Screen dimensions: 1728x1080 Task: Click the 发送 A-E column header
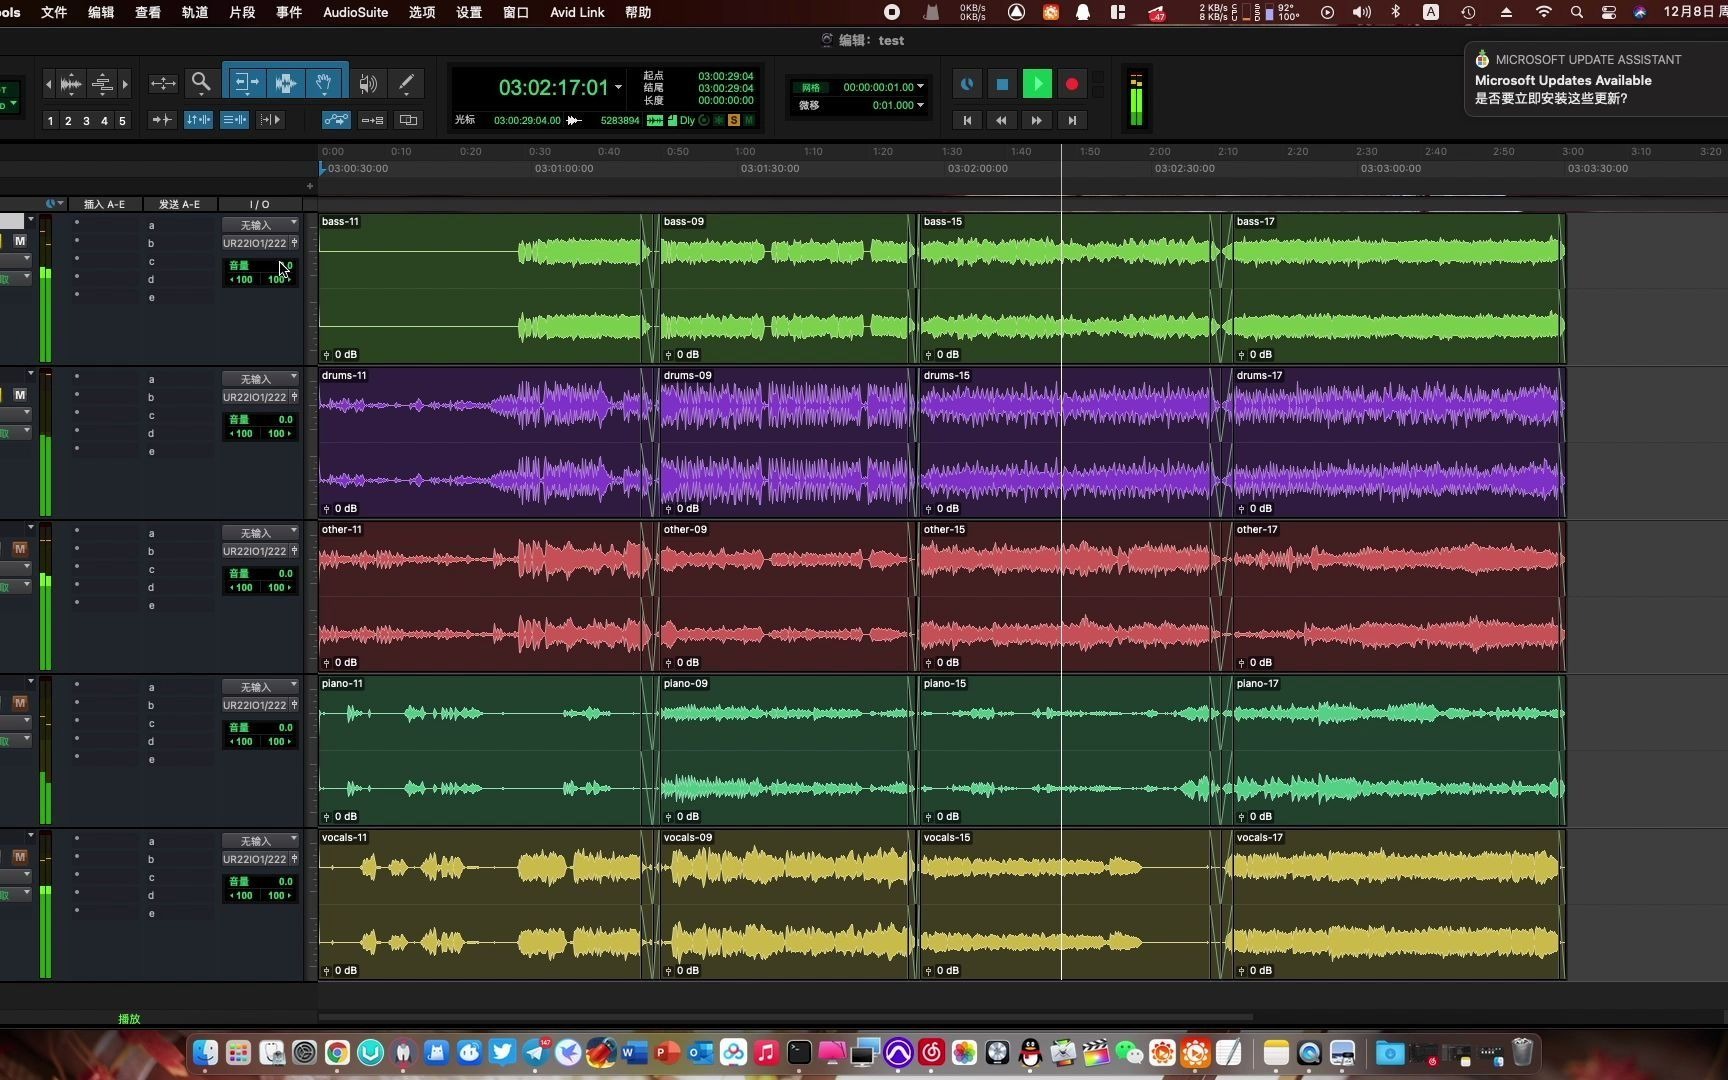(x=179, y=204)
